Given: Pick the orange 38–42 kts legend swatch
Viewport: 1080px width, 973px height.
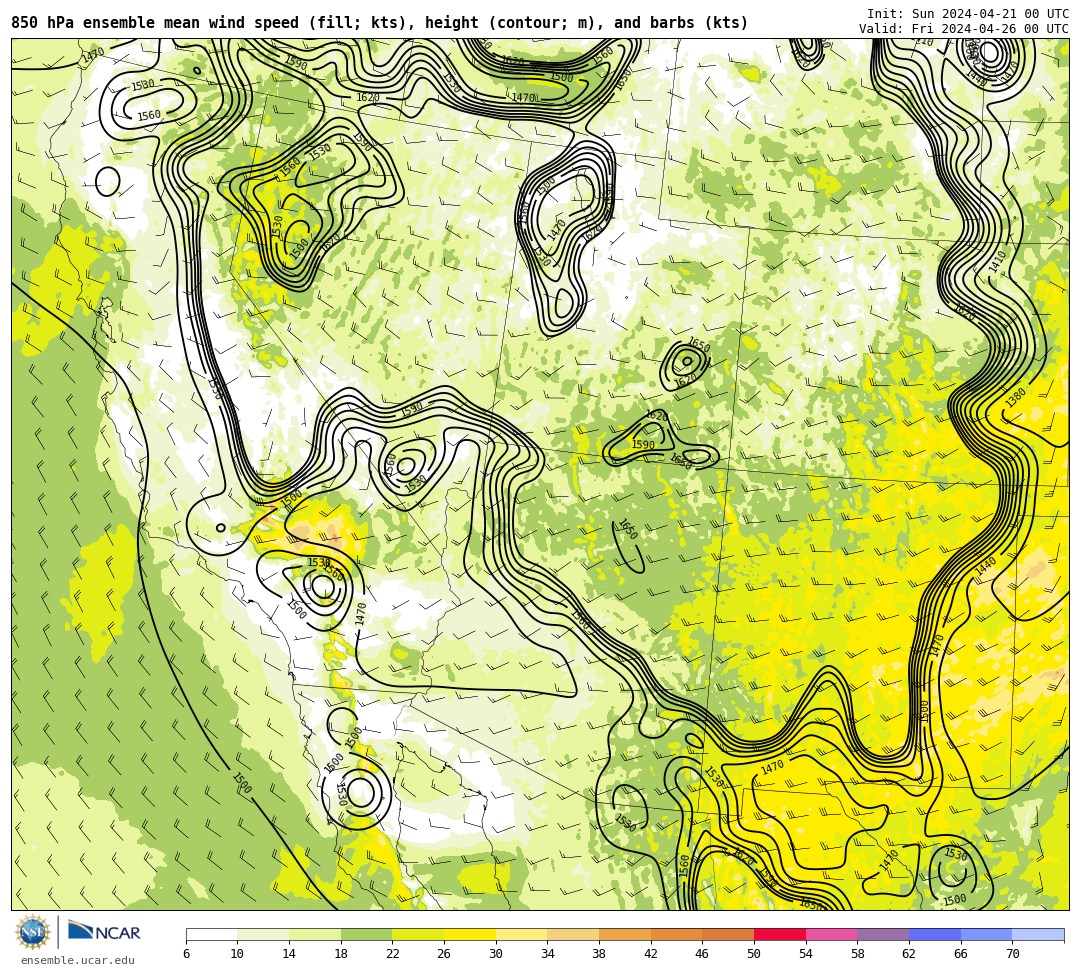Looking at the screenshot, I should [625, 934].
